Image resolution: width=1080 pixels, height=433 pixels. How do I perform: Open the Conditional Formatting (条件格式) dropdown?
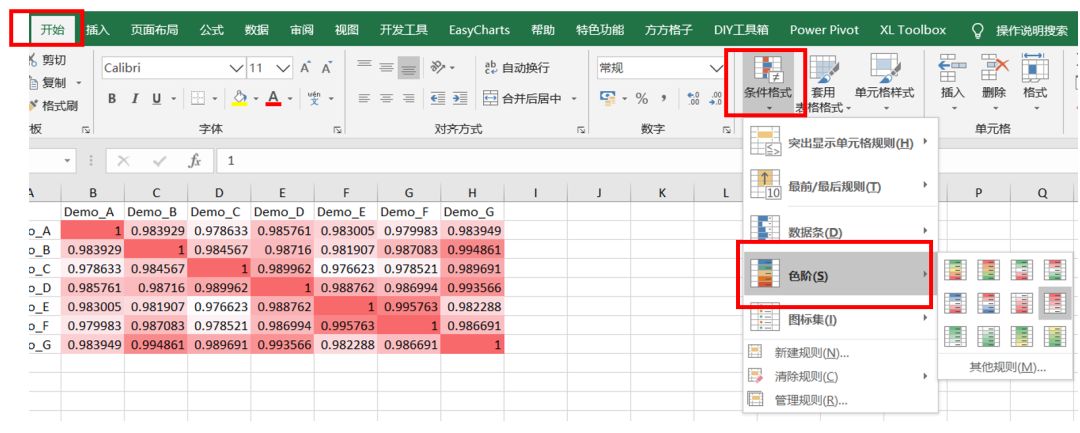[x=767, y=83]
